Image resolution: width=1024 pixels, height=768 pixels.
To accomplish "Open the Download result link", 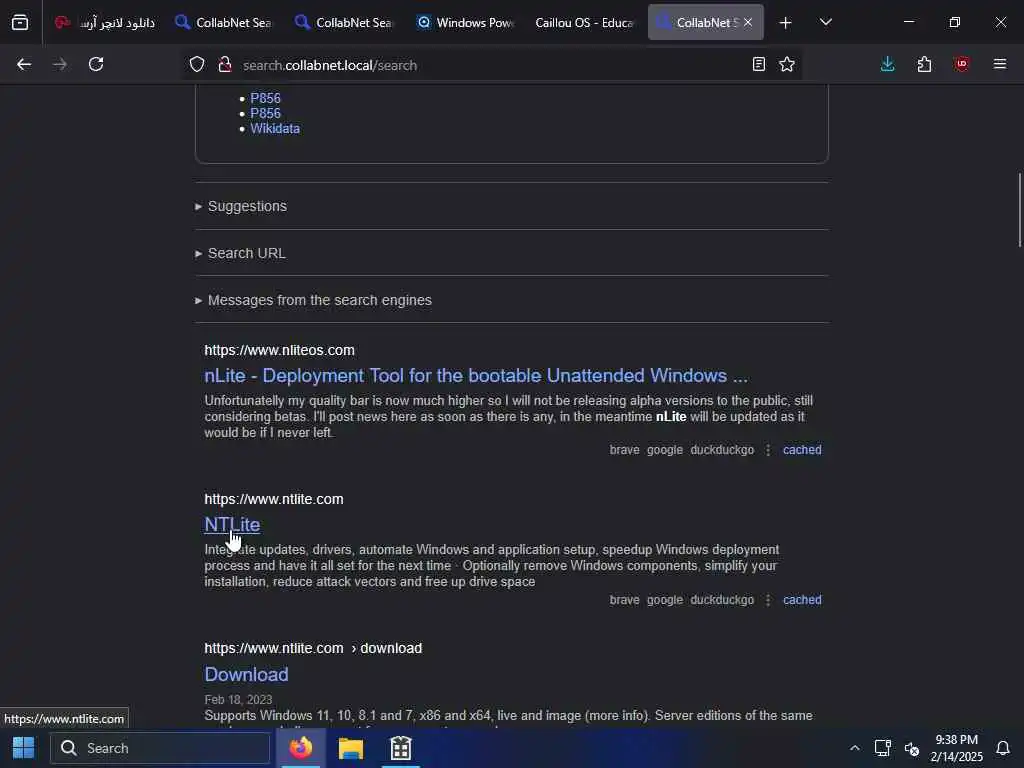I will (x=246, y=674).
